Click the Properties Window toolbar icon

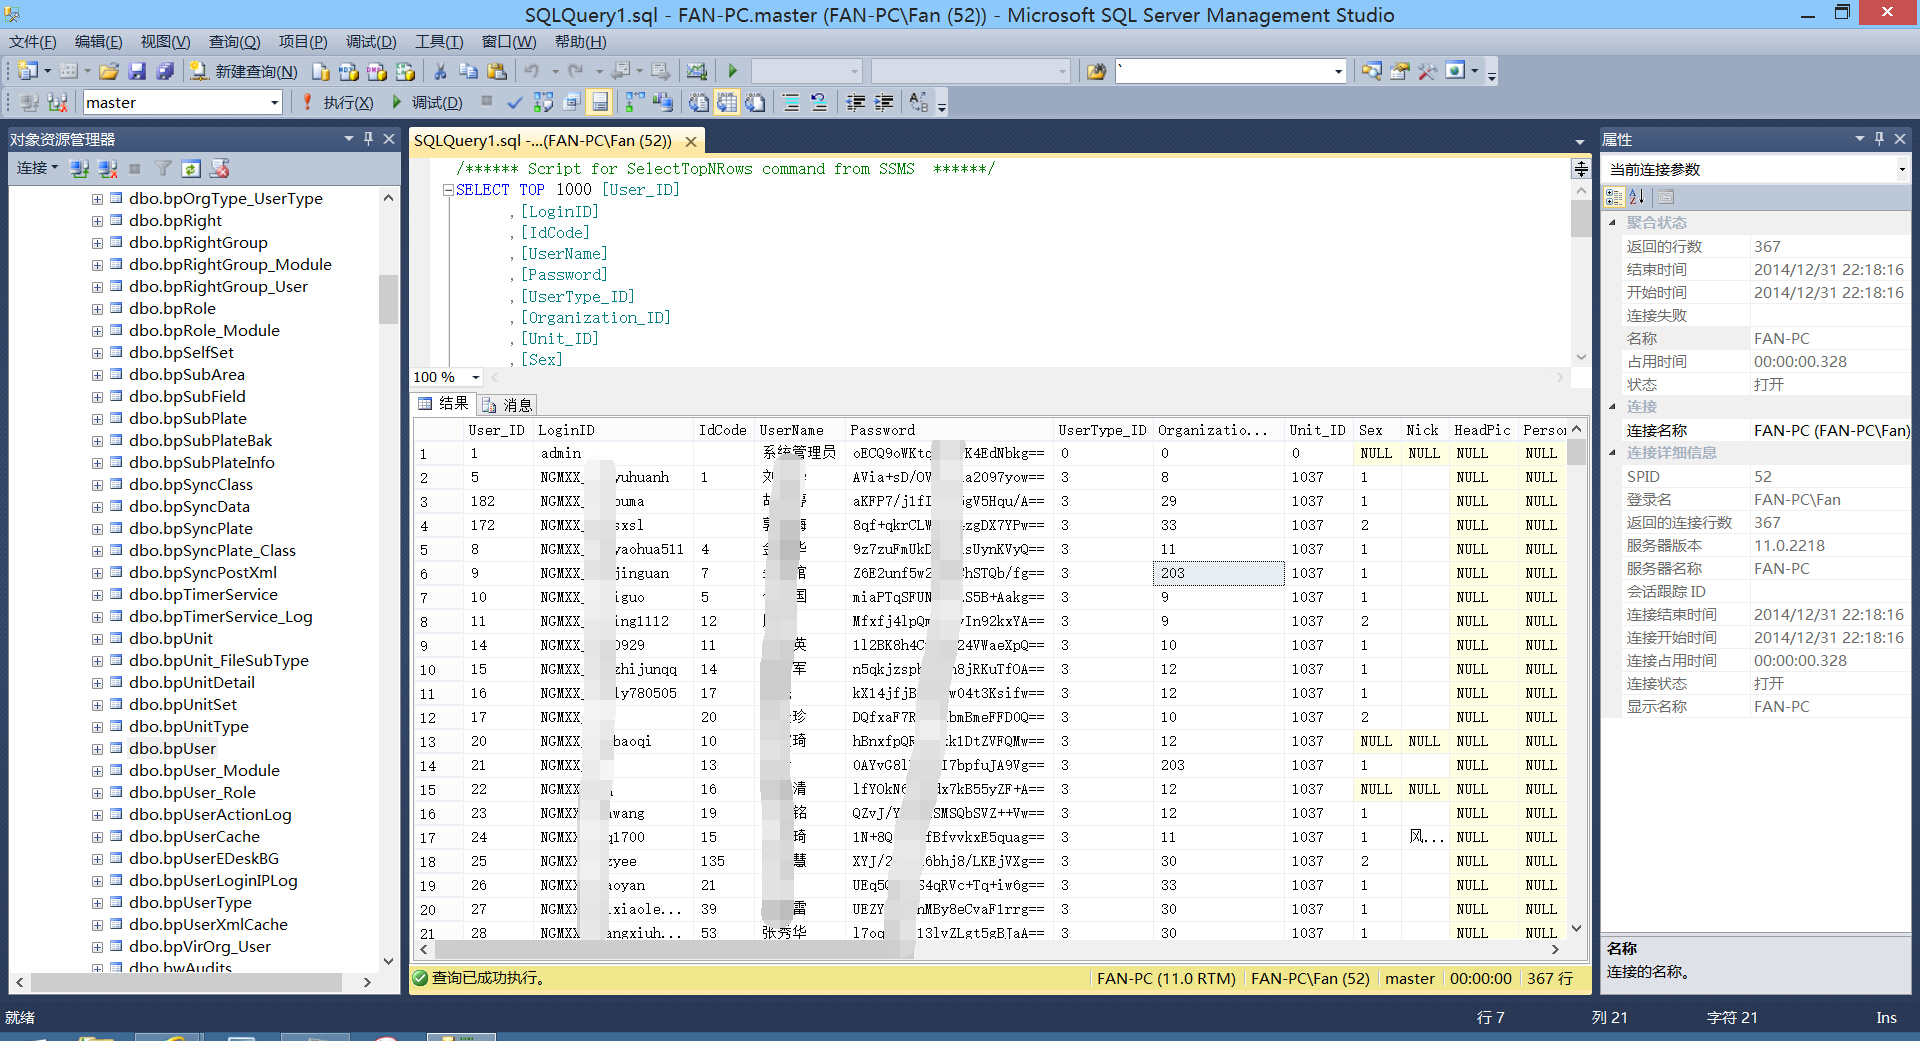[1399, 71]
